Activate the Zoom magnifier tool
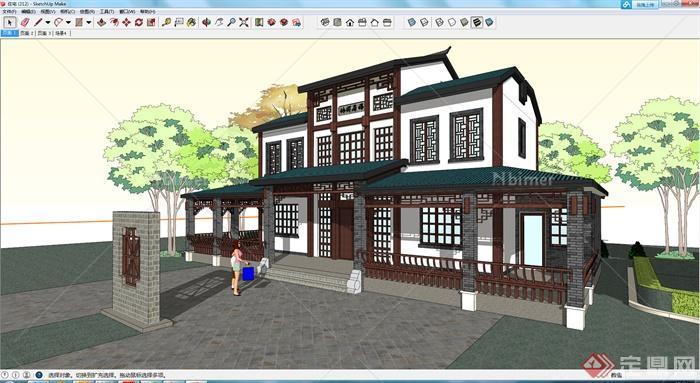 click(x=231, y=22)
